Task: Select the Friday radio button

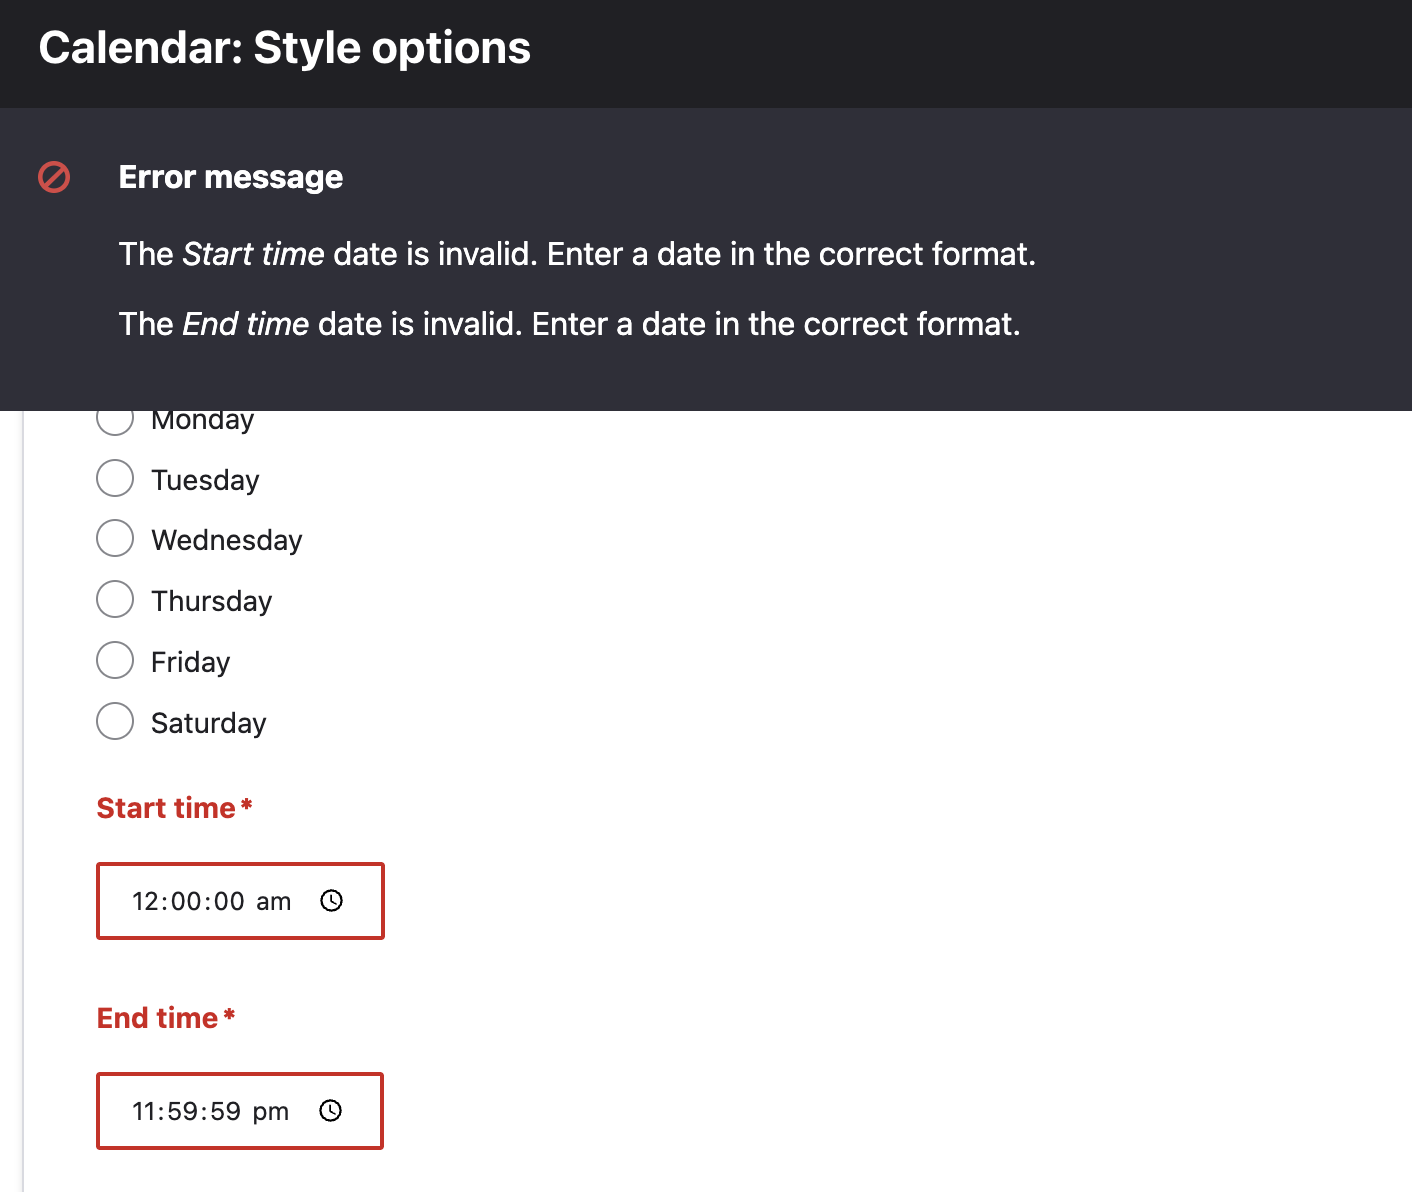Action: [115, 661]
